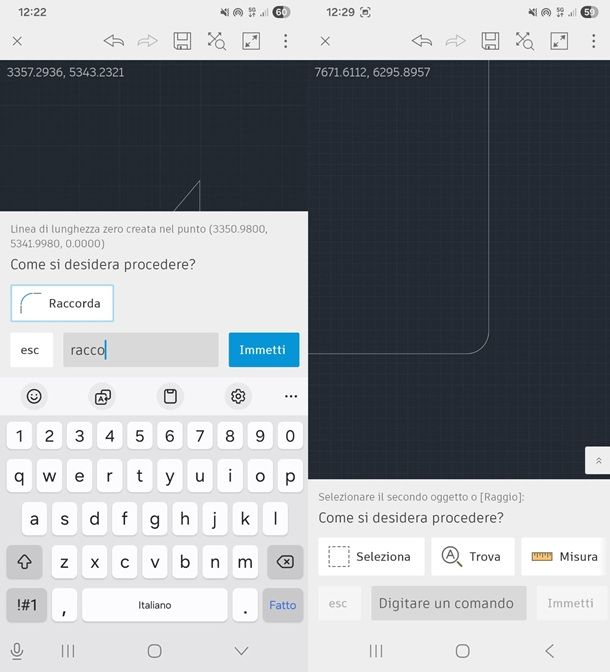Viewport: 610px width, 672px height.
Task: Tap the Fatto key
Action: click(x=283, y=605)
